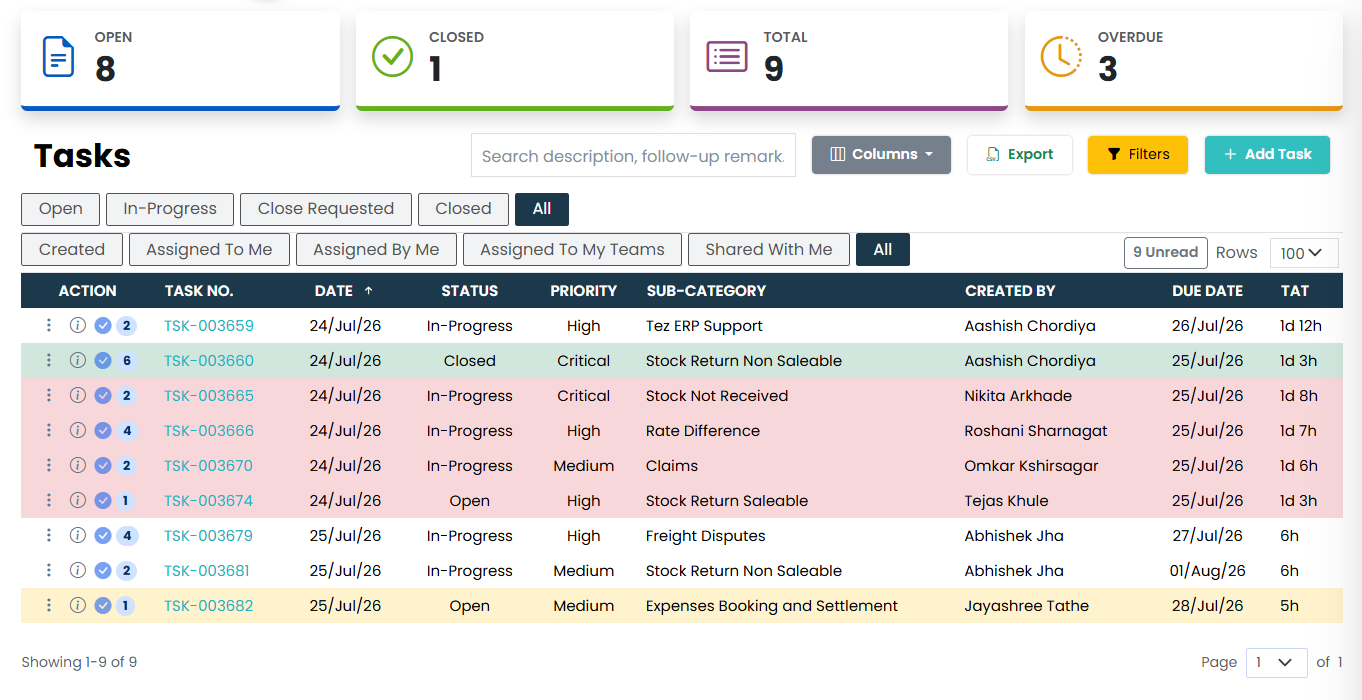This screenshot has width=1362, height=700.
Task: Open task link TSK-003681
Action: tap(207, 571)
